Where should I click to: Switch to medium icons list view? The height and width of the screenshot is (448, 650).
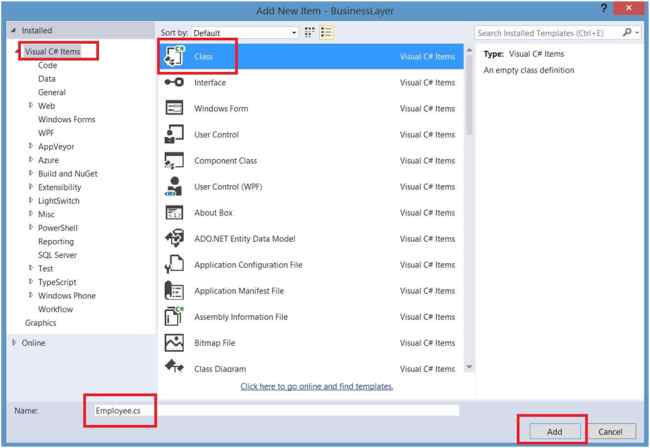(327, 32)
